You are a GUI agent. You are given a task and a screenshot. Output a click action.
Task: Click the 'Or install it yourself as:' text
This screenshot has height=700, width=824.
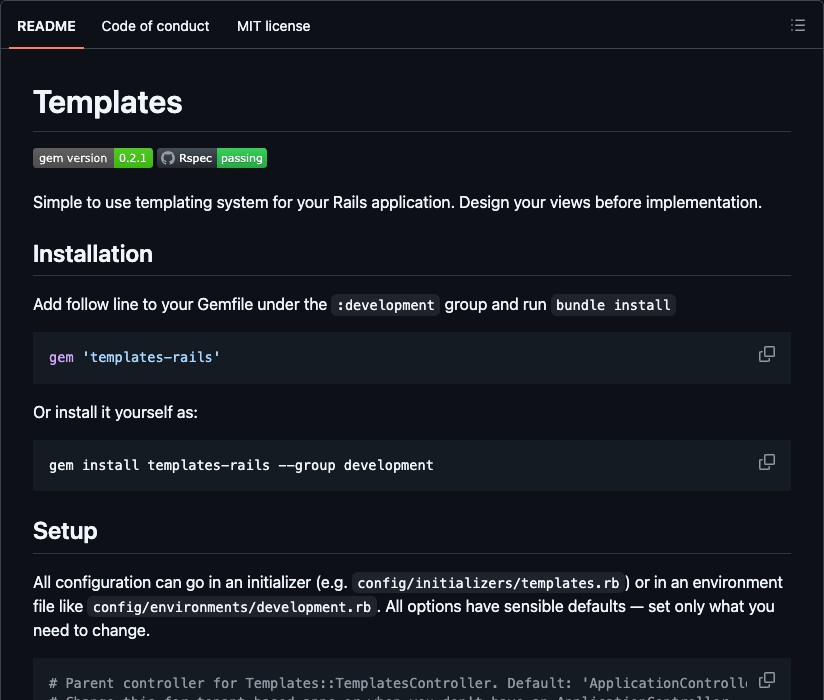click(x=116, y=413)
